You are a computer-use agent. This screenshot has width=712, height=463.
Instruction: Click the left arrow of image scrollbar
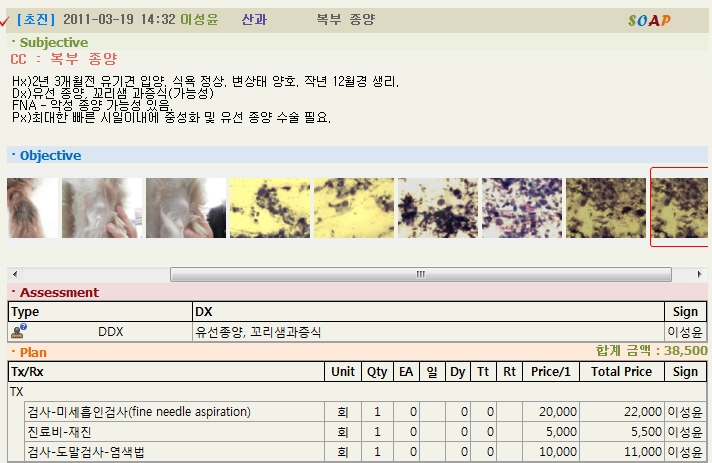(15, 274)
